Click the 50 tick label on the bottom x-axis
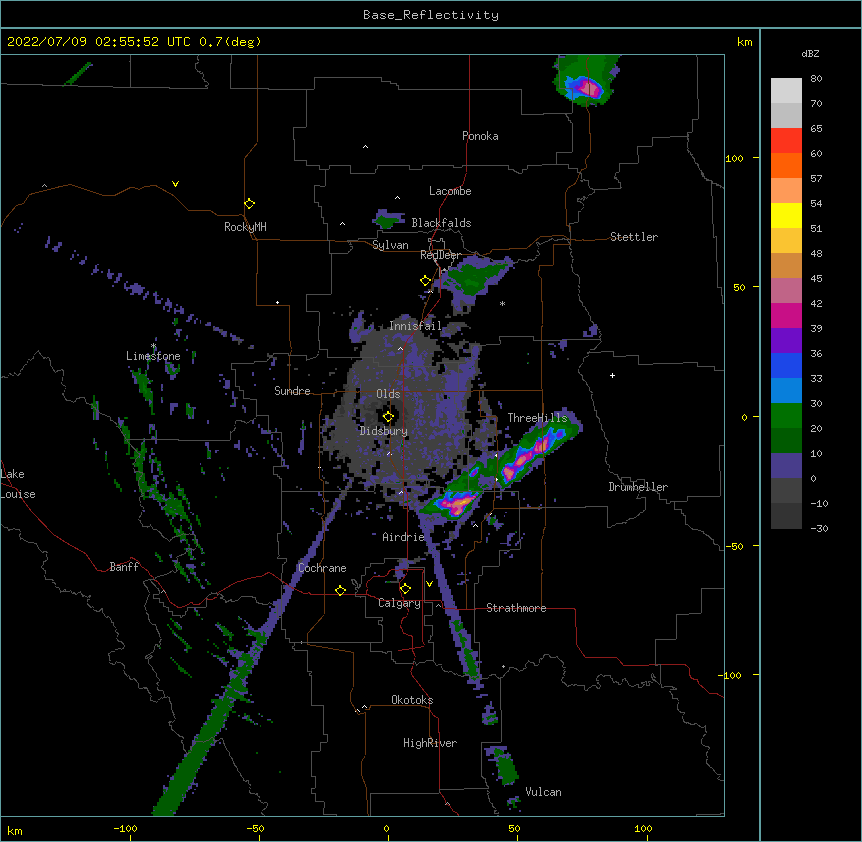Image resolution: width=862 pixels, height=842 pixels. point(514,828)
